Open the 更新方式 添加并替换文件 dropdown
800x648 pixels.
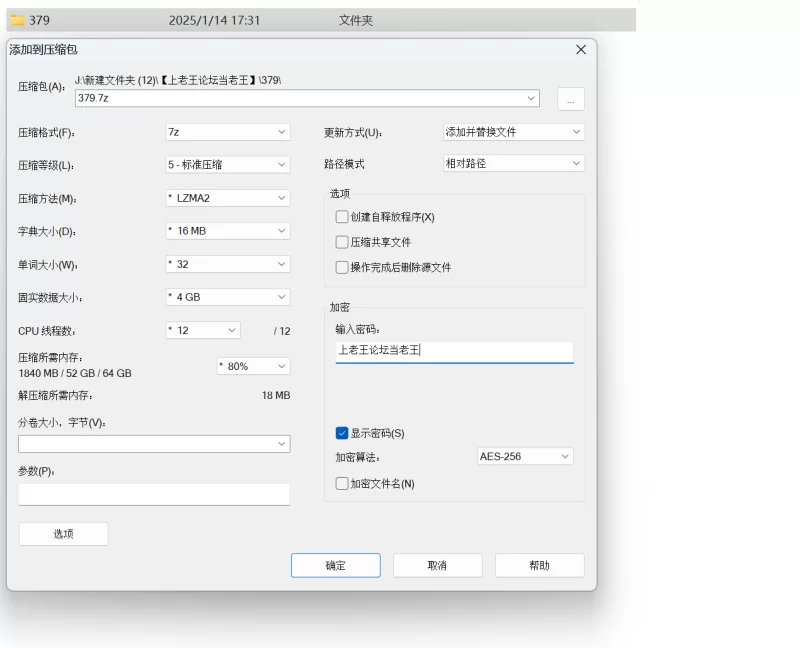pos(513,132)
